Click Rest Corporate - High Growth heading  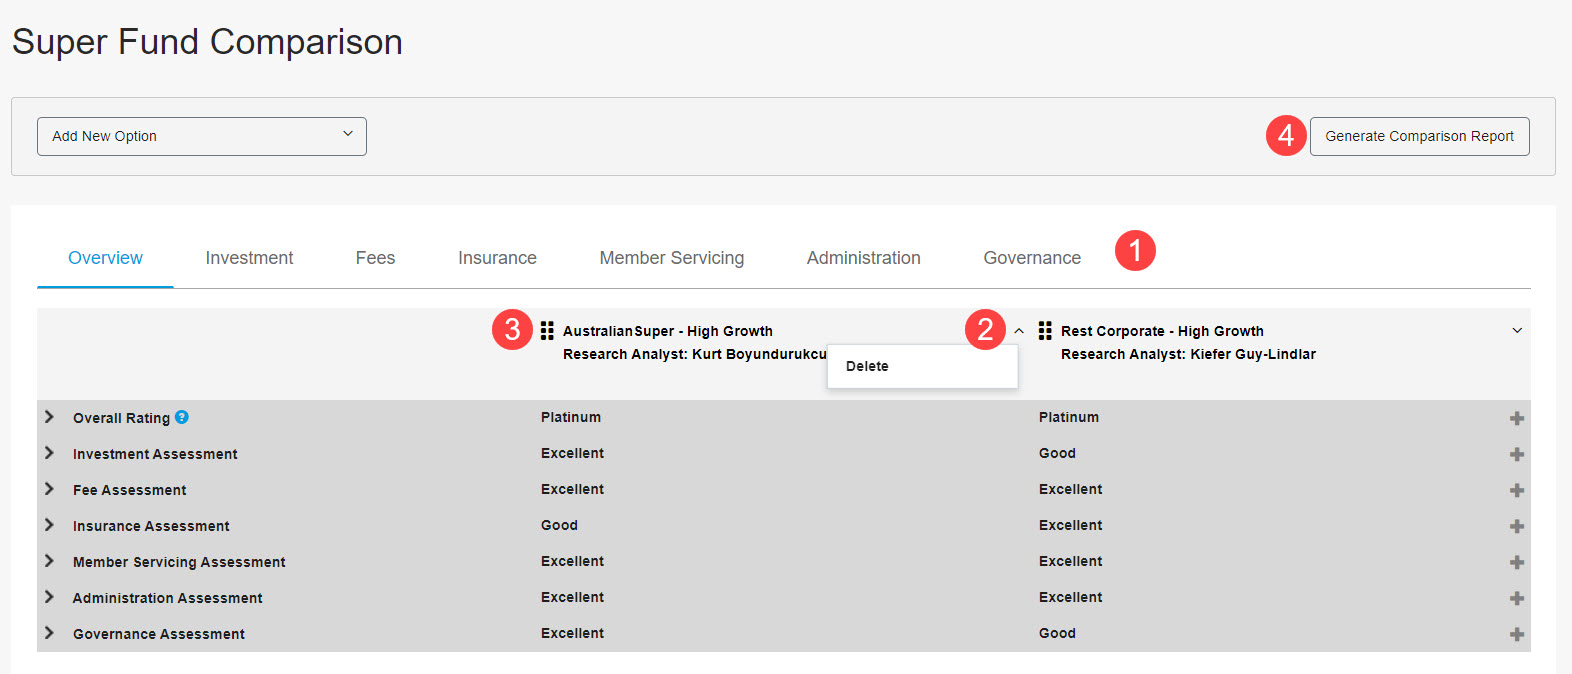1162,331
